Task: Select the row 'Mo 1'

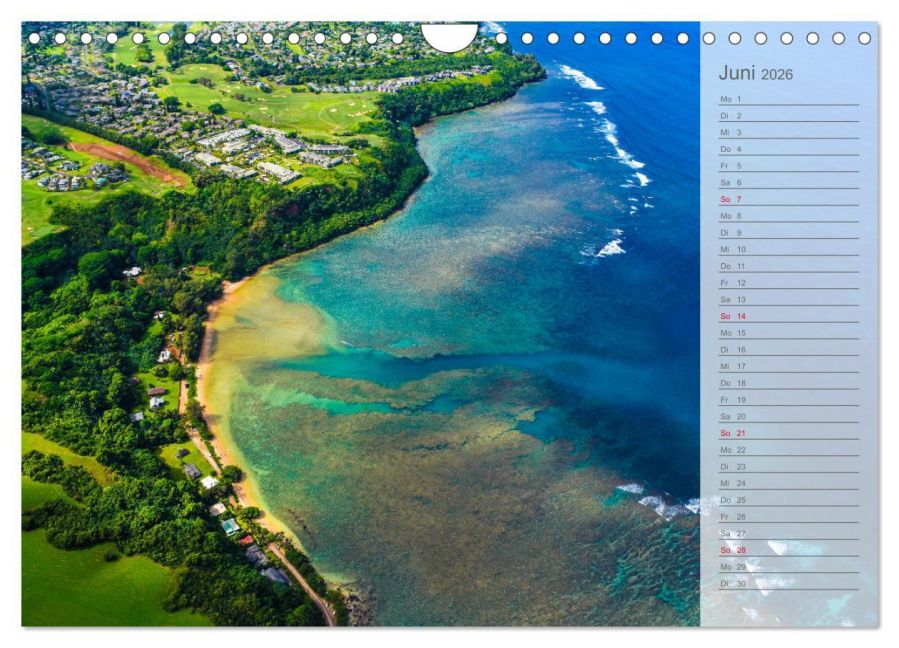Action: [x=789, y=99]
